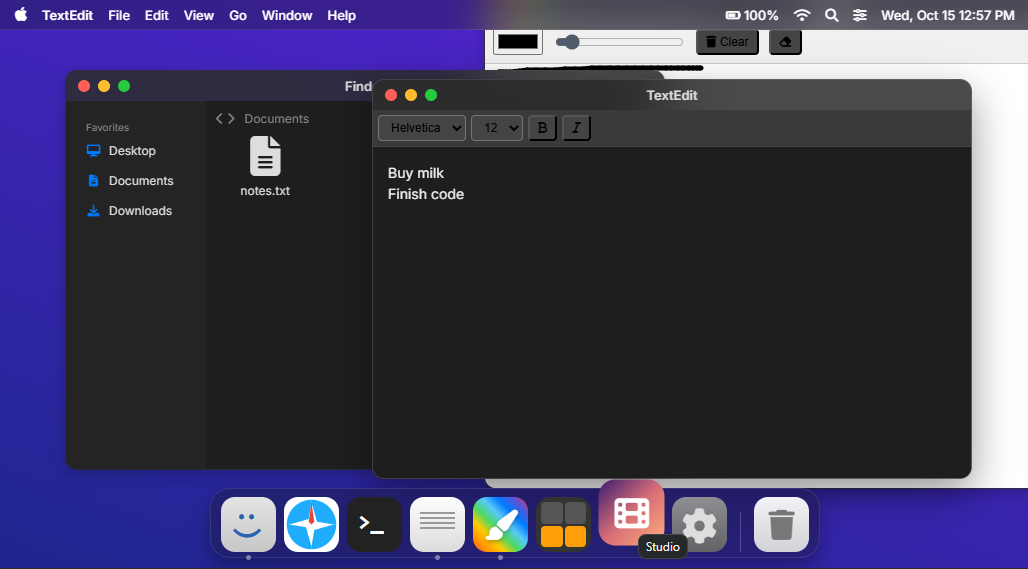The height and width of the screenshot is (569, 1028).
Task: Maximize the Finder window
Action: click(x=124, y=86)
